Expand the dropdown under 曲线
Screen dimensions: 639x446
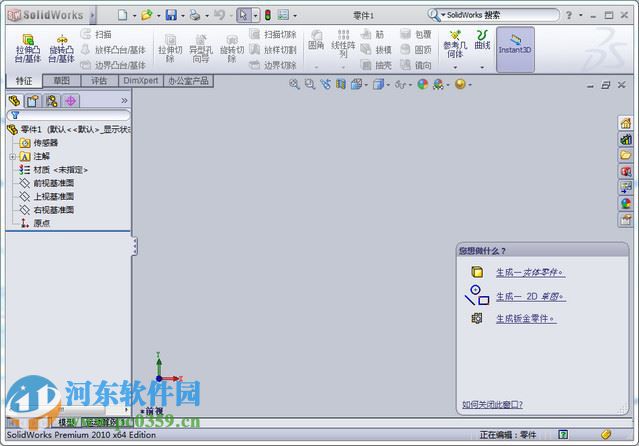(482, 67)
